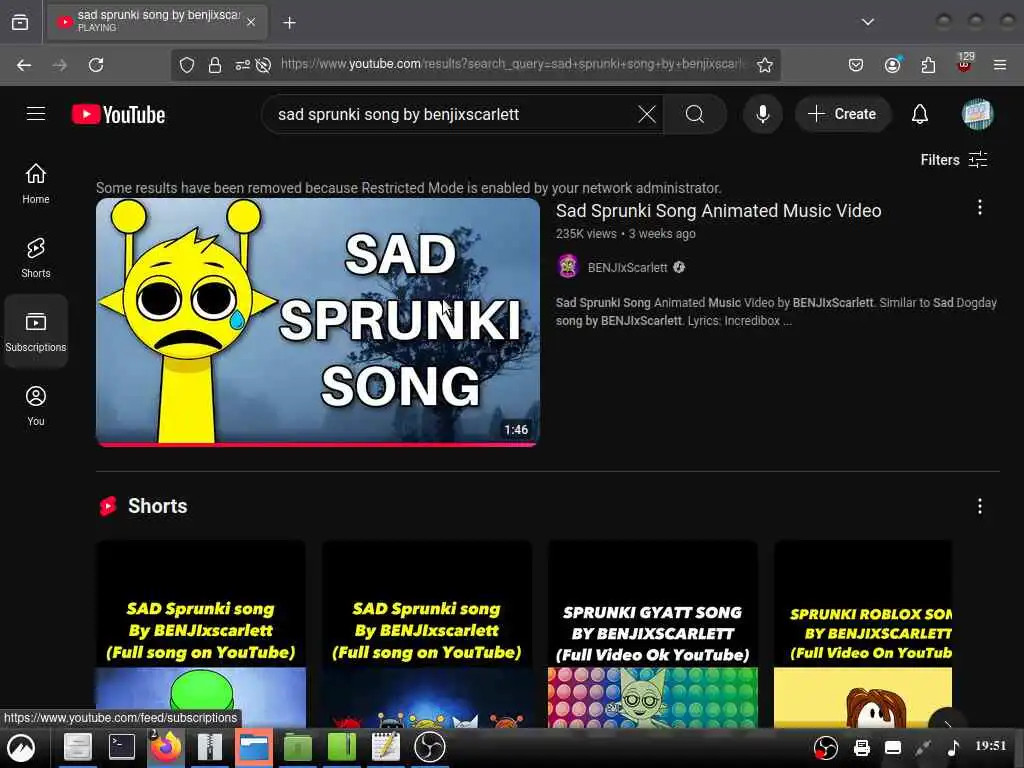
Task: Open the site permissions icon in the address bar
Action: coord(242,65)
